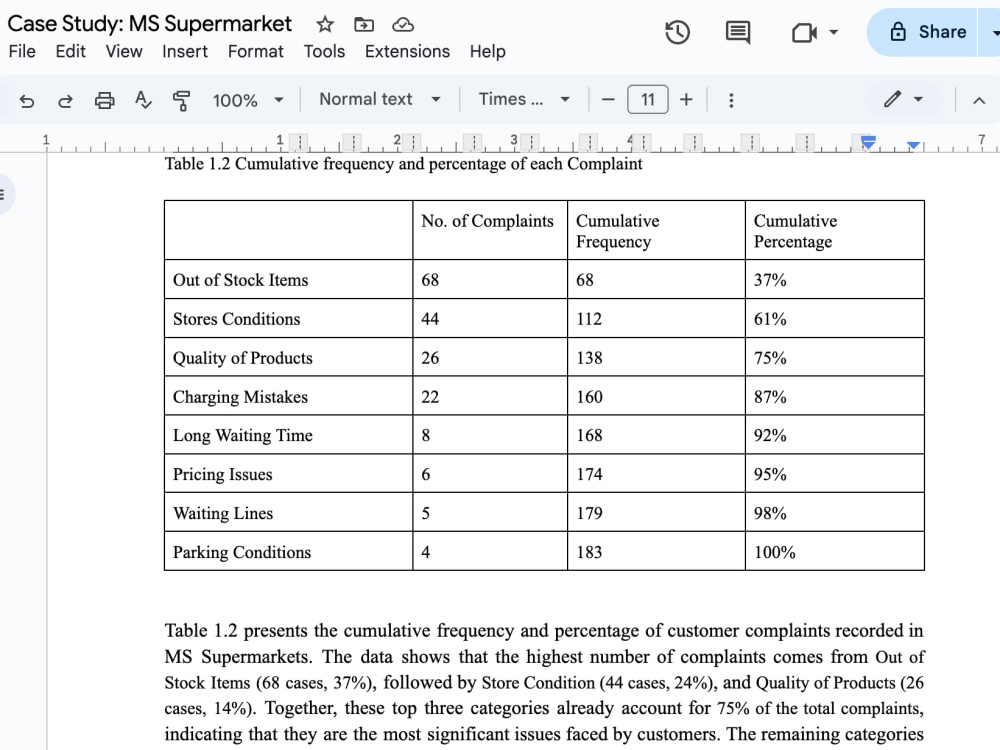The width and height of the screenshot is (1000, 750).
Task: Start a video meeting camera icon
Action: tap(804, 32)
